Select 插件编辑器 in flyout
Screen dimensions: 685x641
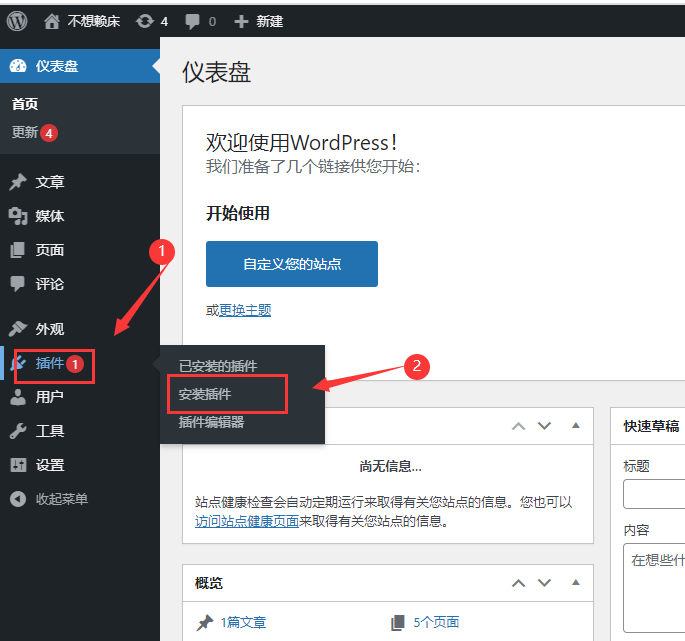pos(211,422)
